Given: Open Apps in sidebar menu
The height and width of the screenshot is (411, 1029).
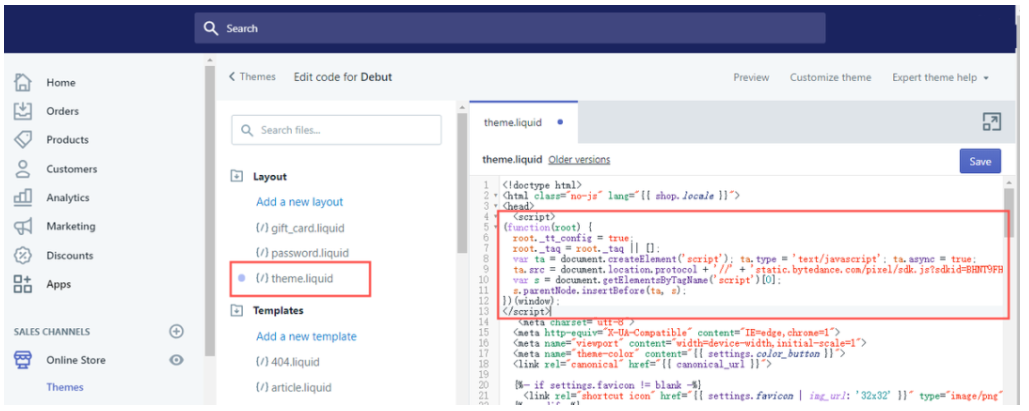Looking at the screenshot, I should click(x=58, y=284).
